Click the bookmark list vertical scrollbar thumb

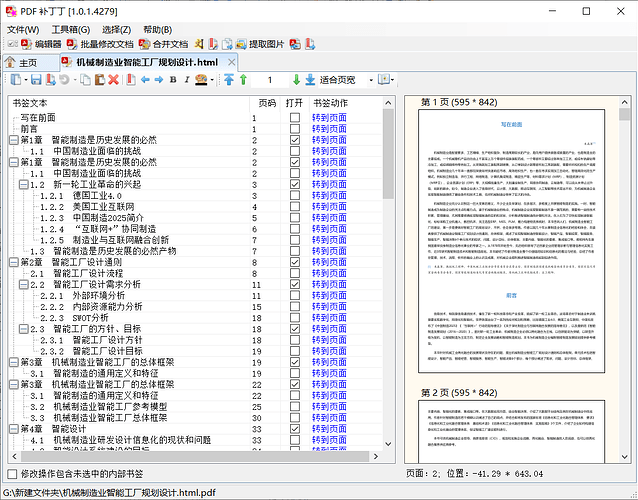click(388, 154)
